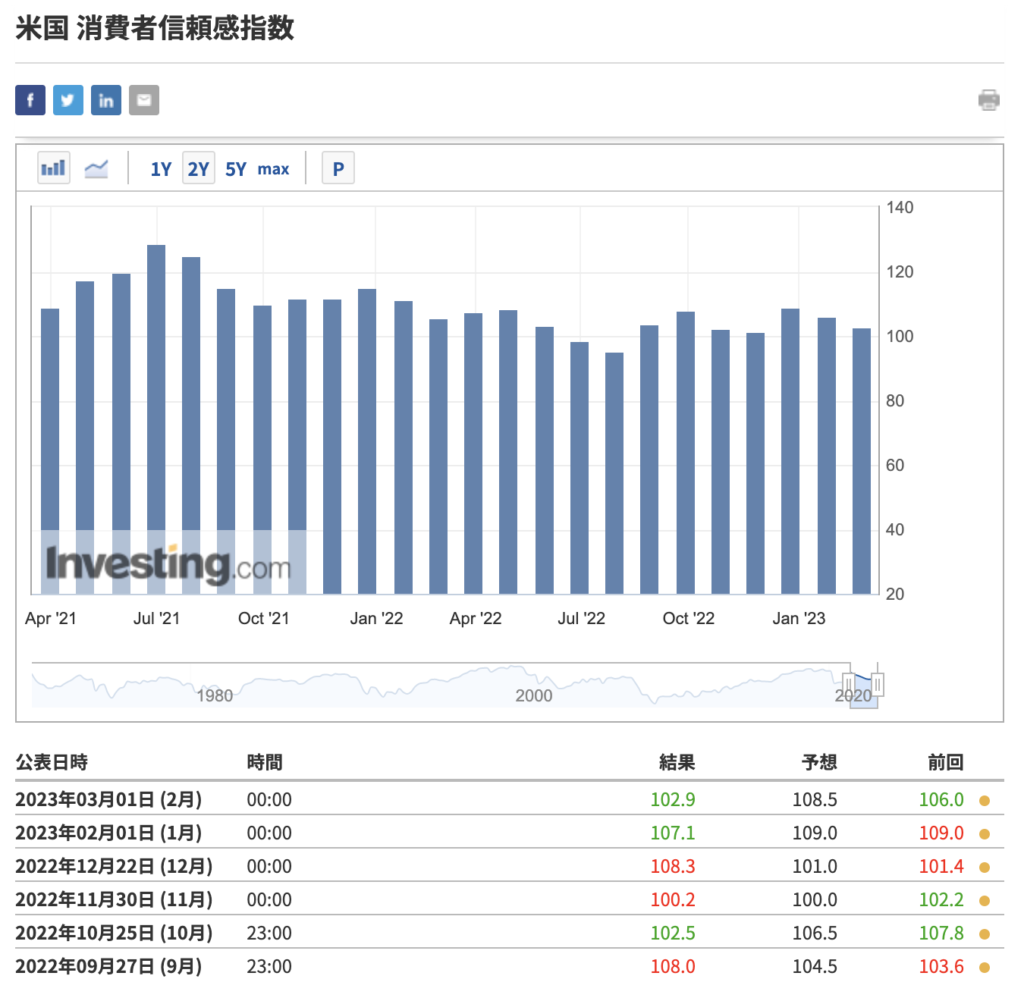Click the 前回 column header
The height and width of the screenshot is (1001, 1024).
click(946, 762)
